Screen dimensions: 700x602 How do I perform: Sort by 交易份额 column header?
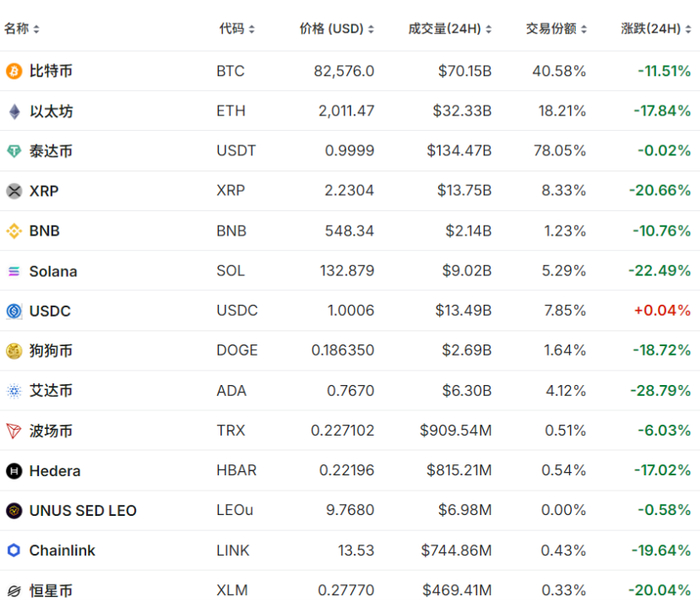(x=556, y=29)
